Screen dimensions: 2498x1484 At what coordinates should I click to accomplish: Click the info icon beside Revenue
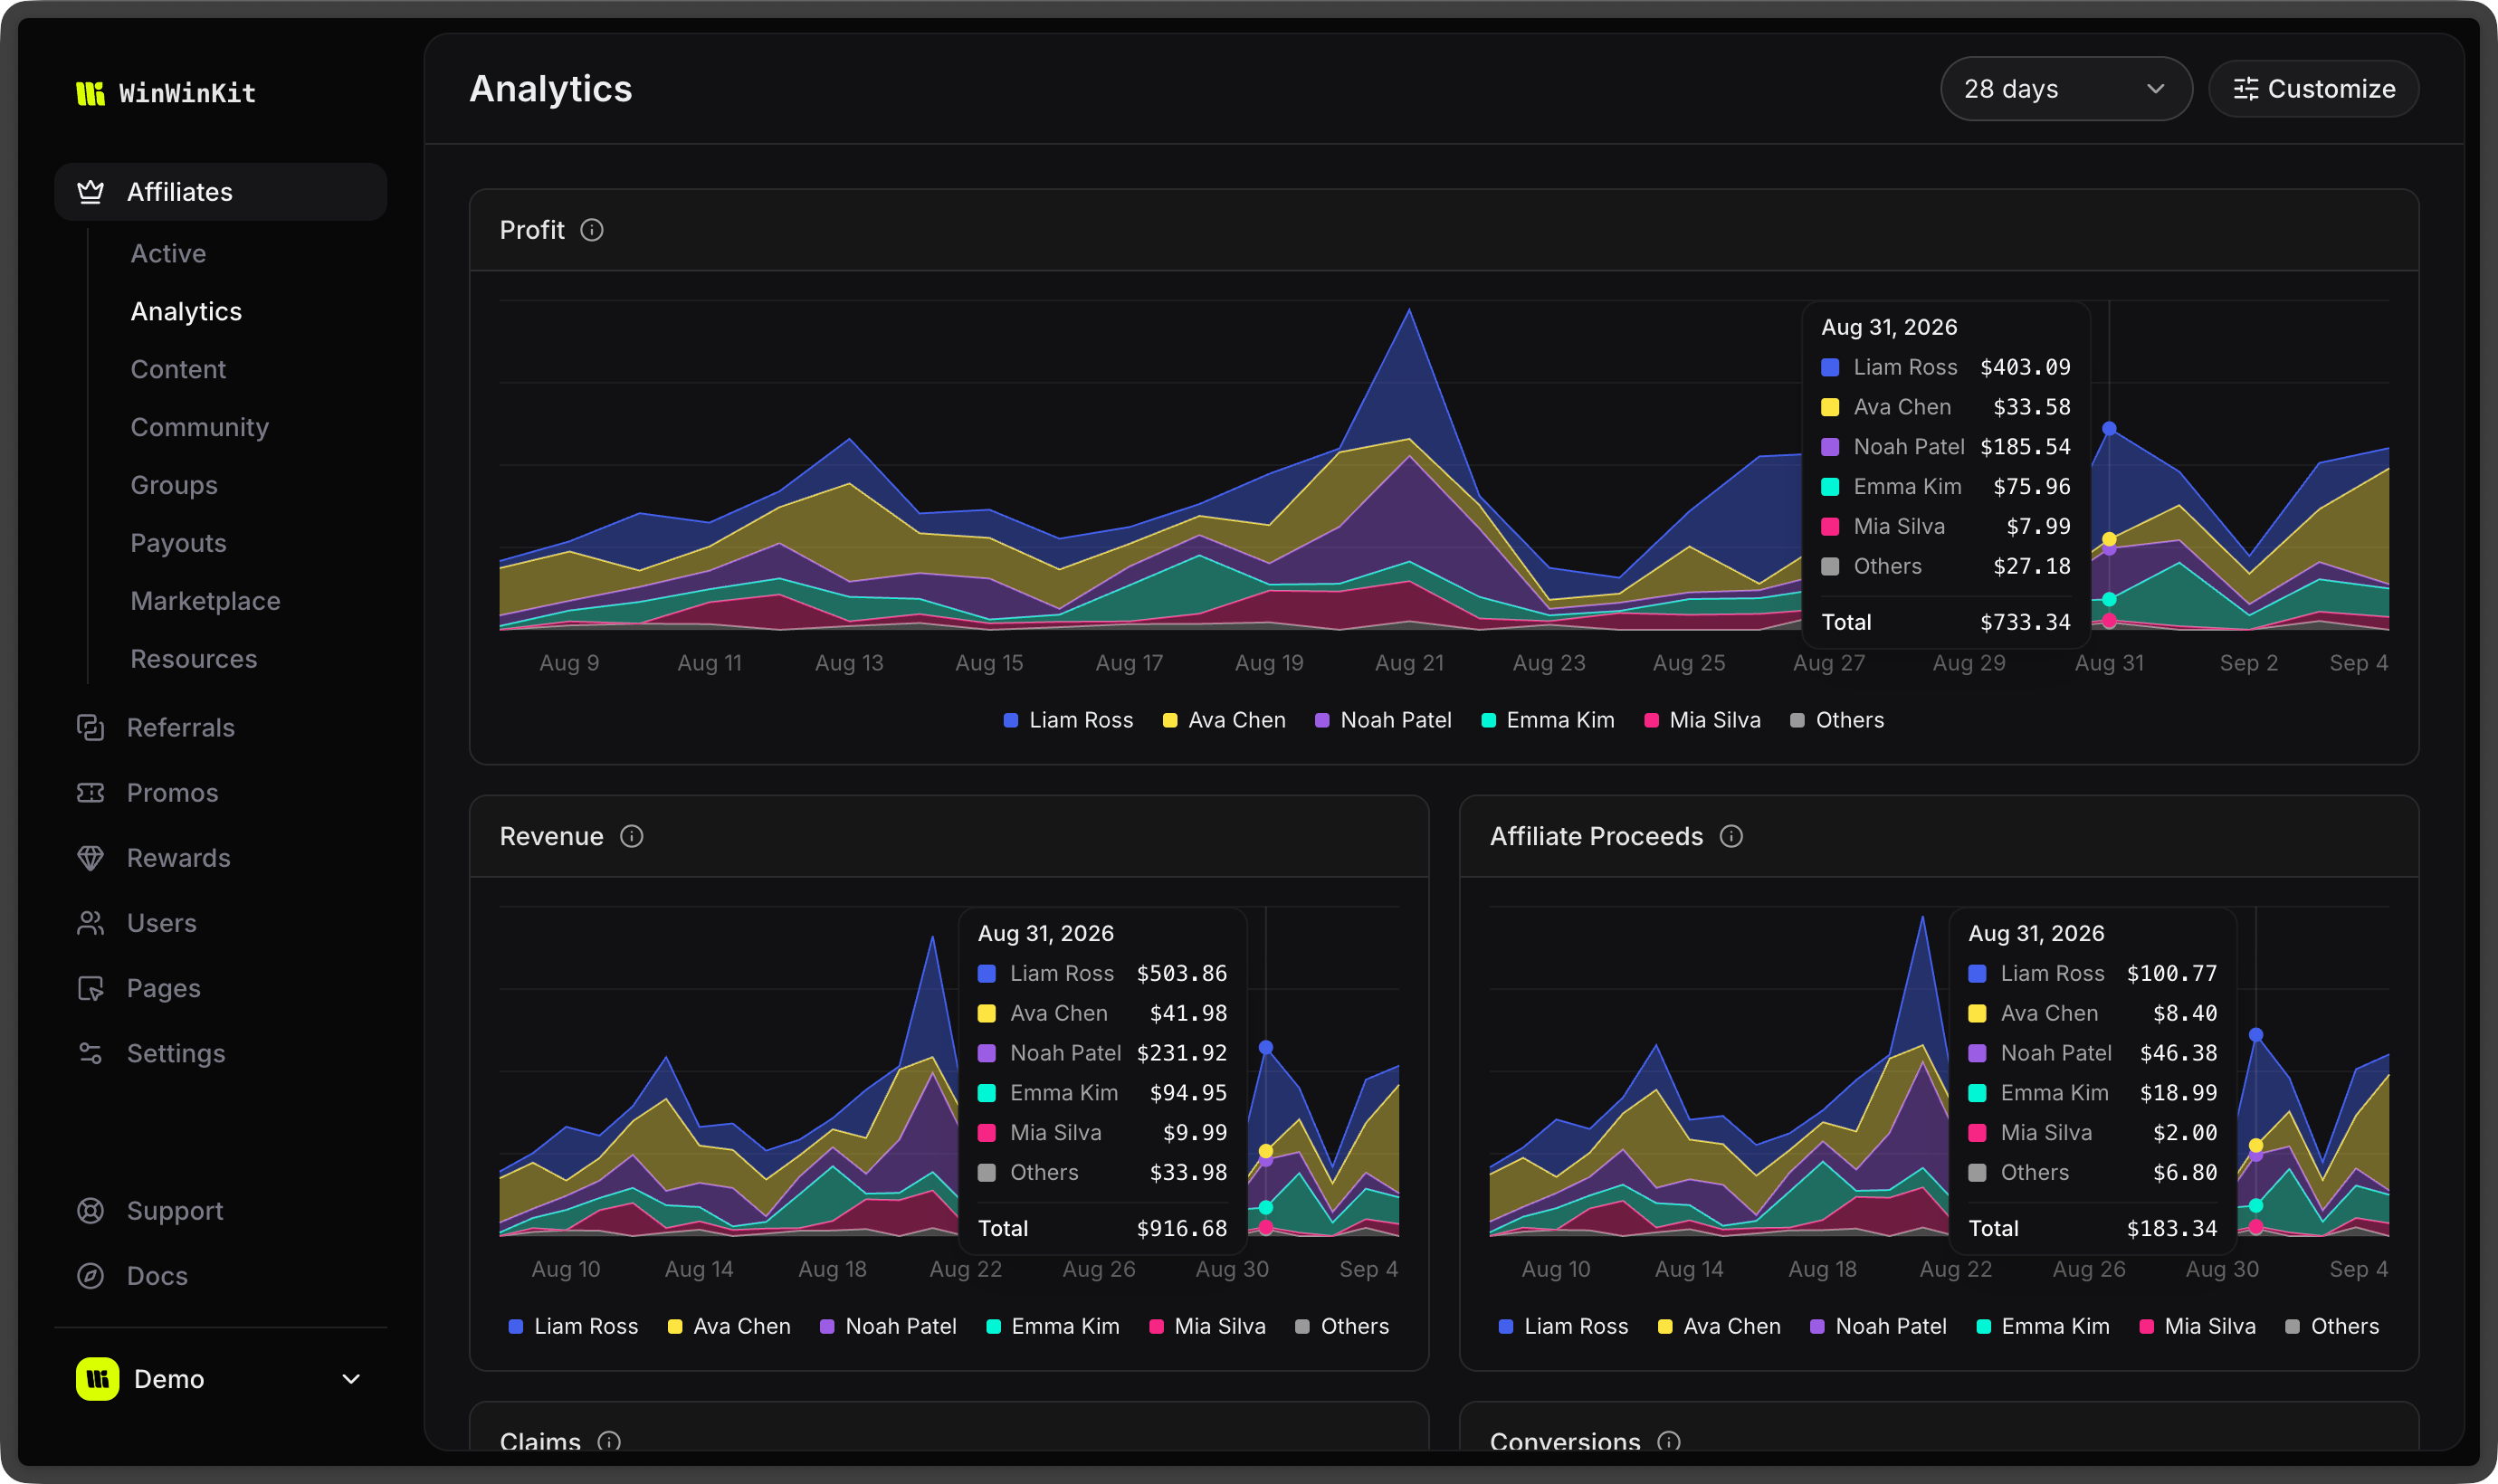632,836
